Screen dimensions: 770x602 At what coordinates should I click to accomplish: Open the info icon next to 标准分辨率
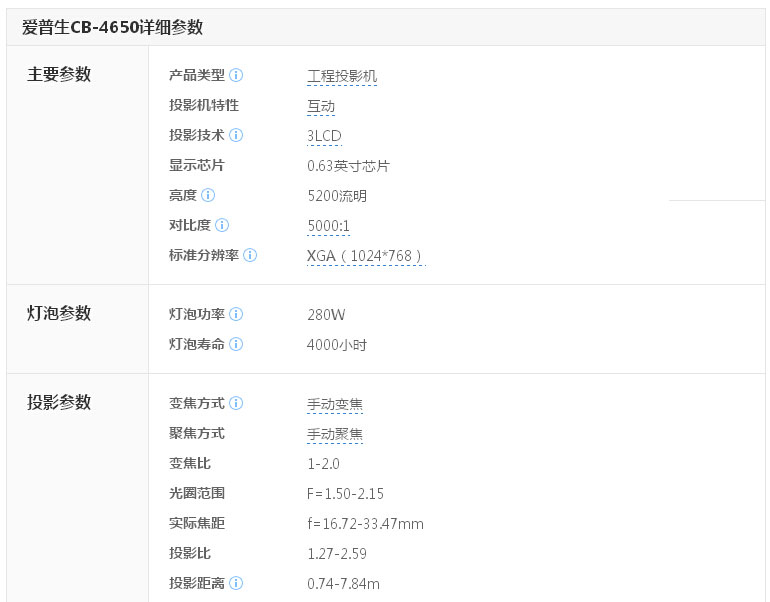tap(250, 255)
